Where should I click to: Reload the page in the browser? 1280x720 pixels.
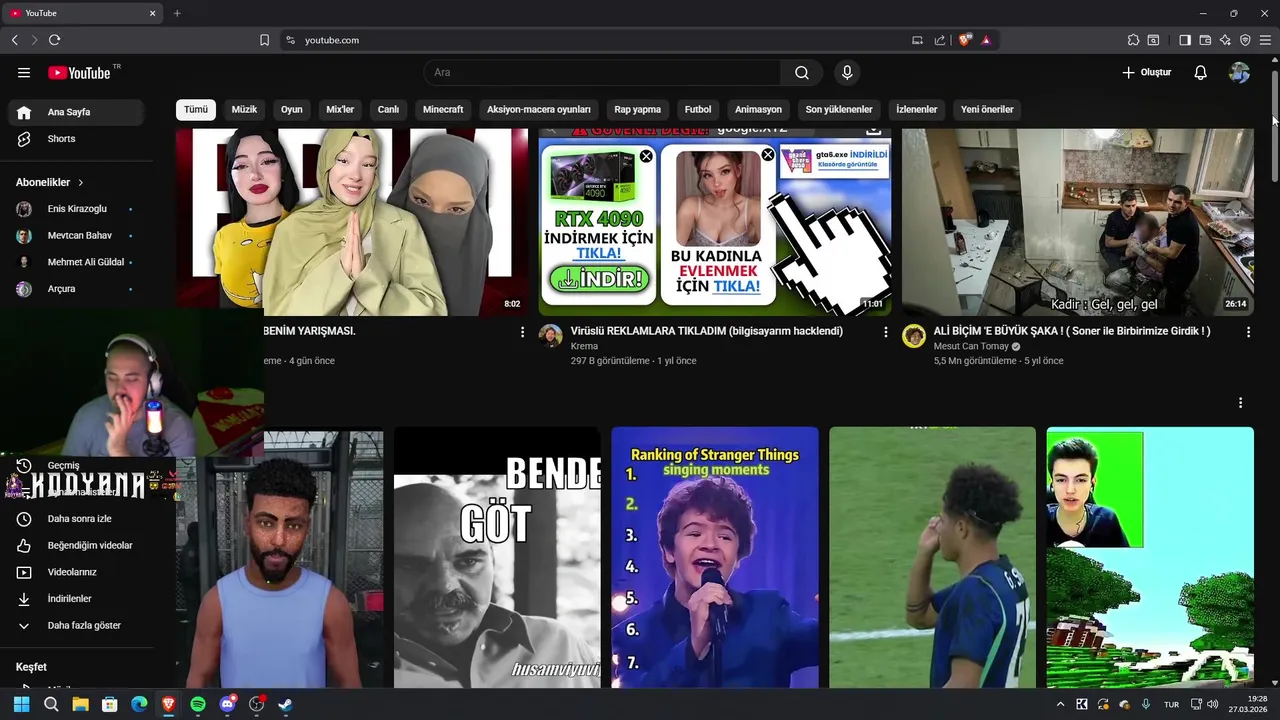coord(54,40)
